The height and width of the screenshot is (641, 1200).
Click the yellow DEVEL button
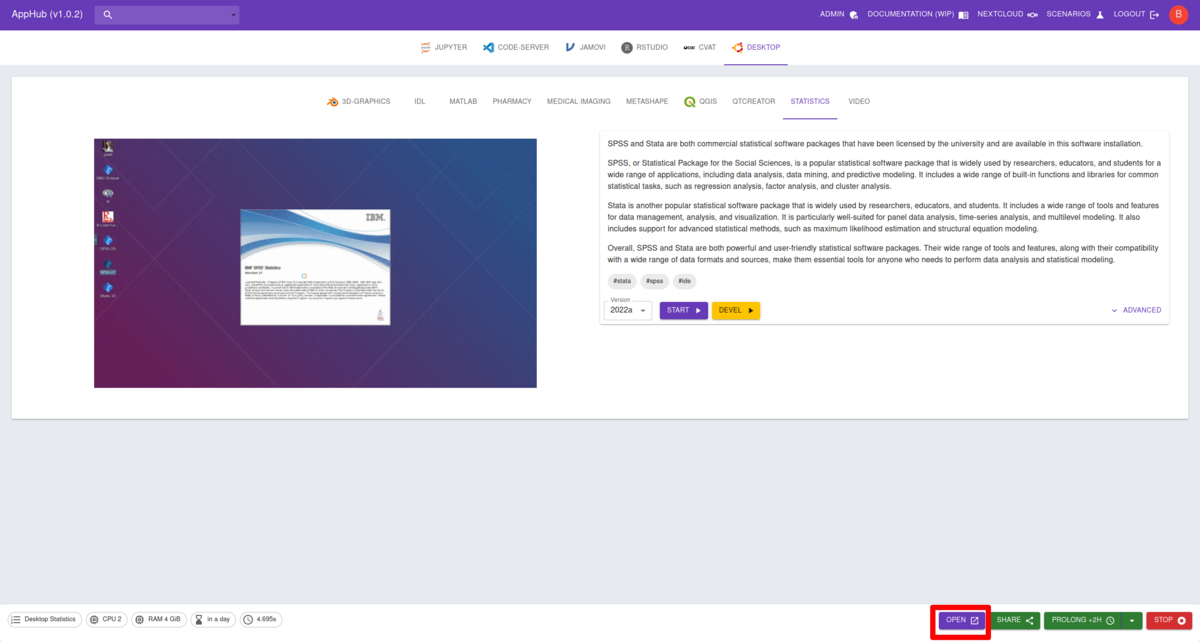pos(736,311)
